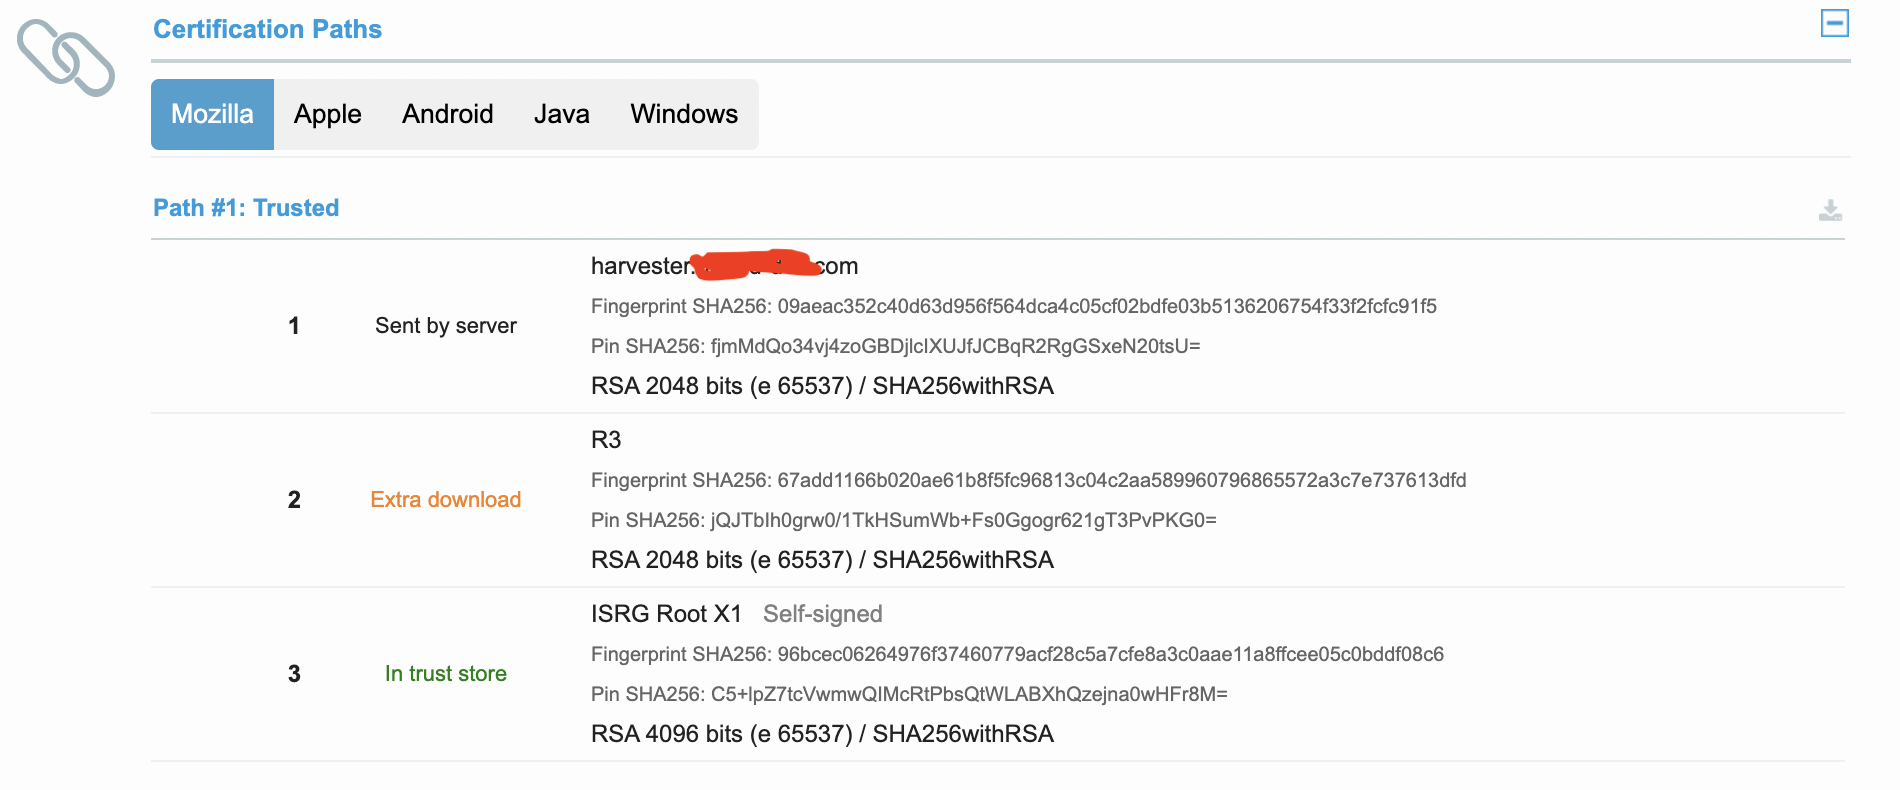Switch to the Java tab
This screenshot has width=1900, height=790.
pyautogui.click(x=561, y=114)
